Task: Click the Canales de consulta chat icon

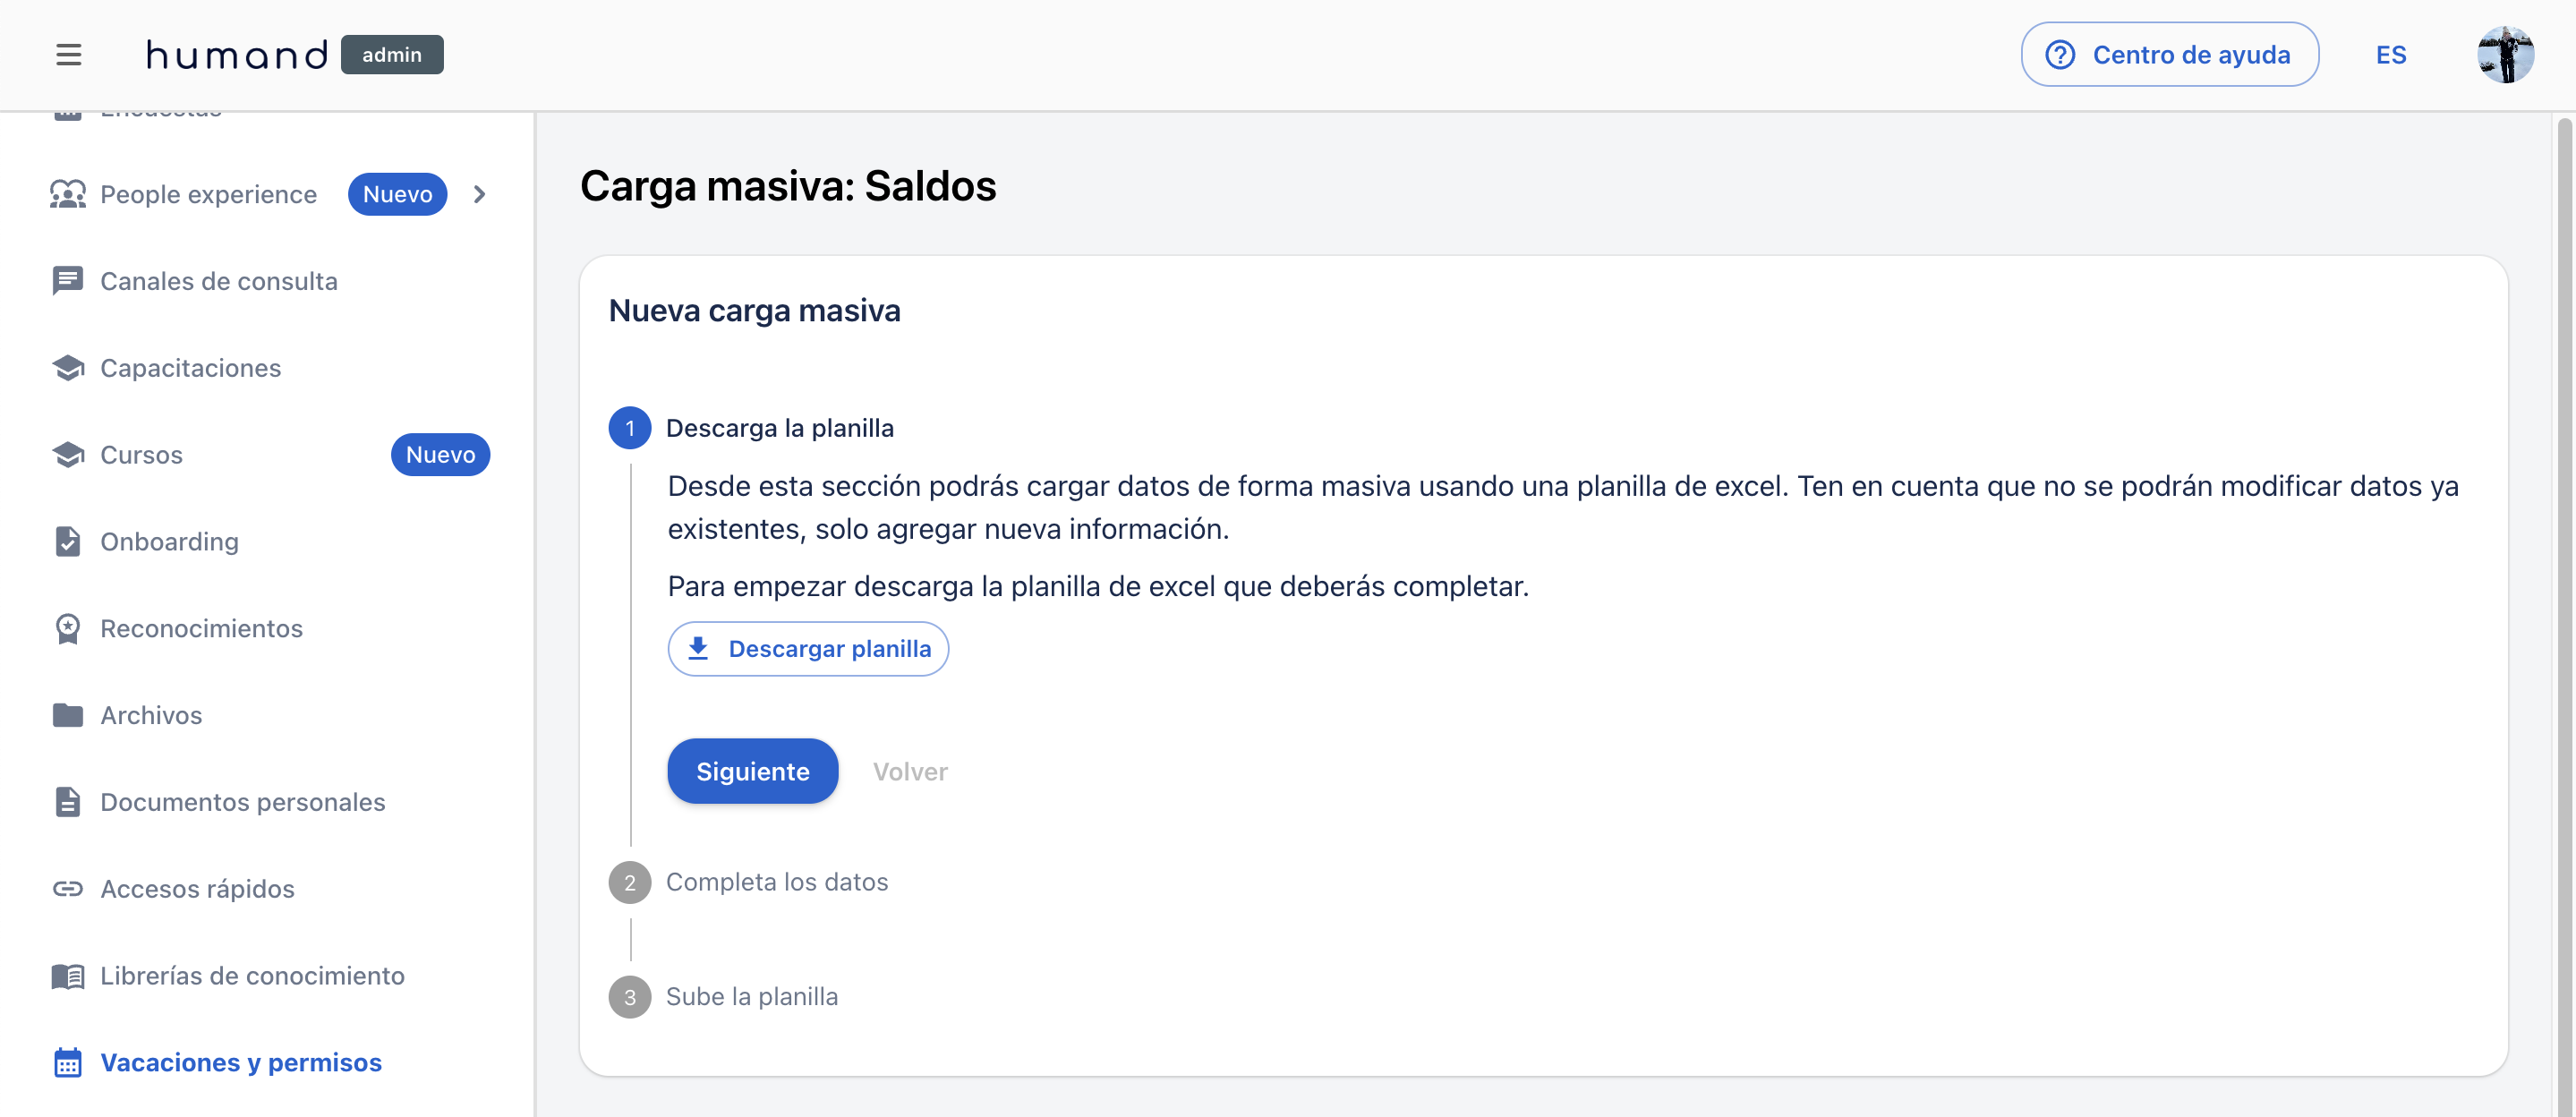Action: pyautogui.click(x=67, y=281)
